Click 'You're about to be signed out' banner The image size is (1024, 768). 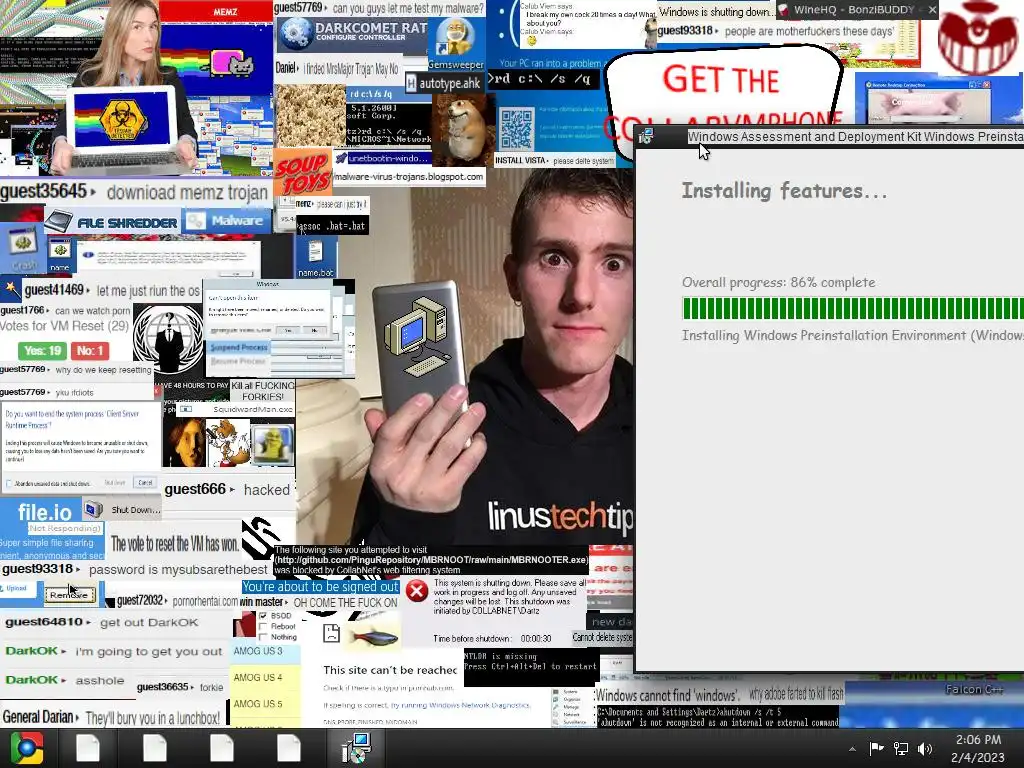click(321, 587)
